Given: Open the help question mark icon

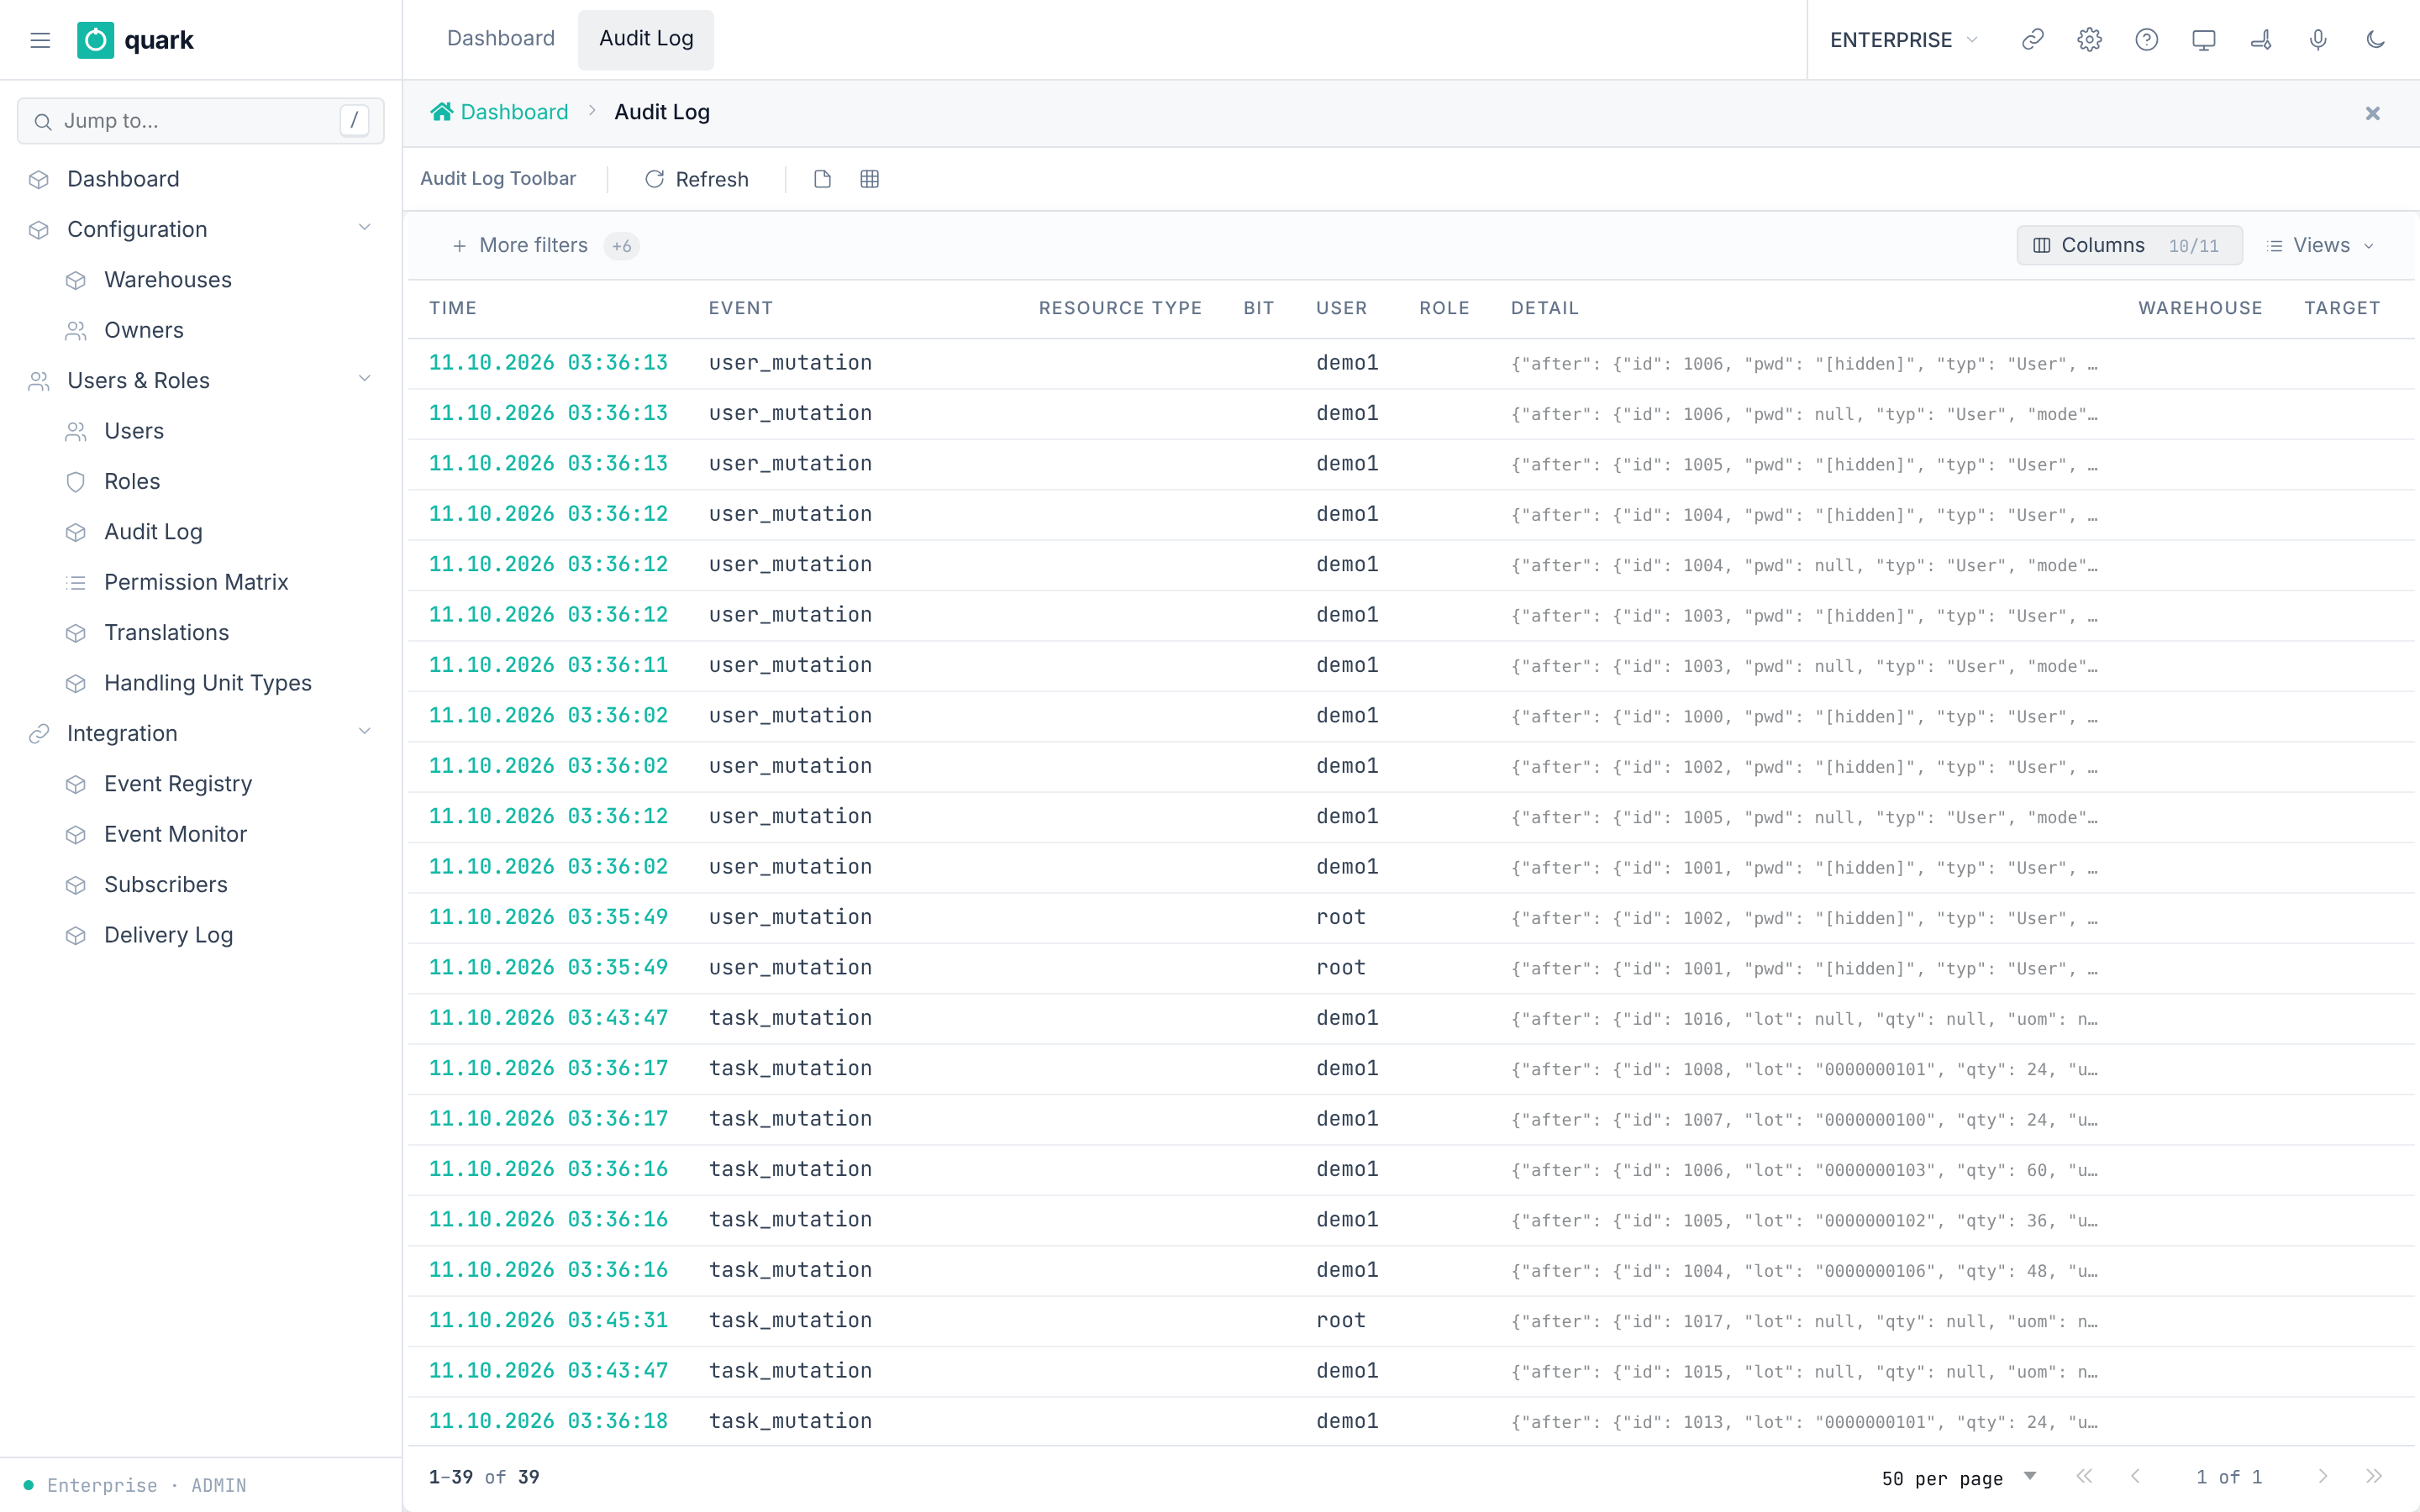Looking at the screenshot, I should pyautogui.click(x=2146, y=40).
